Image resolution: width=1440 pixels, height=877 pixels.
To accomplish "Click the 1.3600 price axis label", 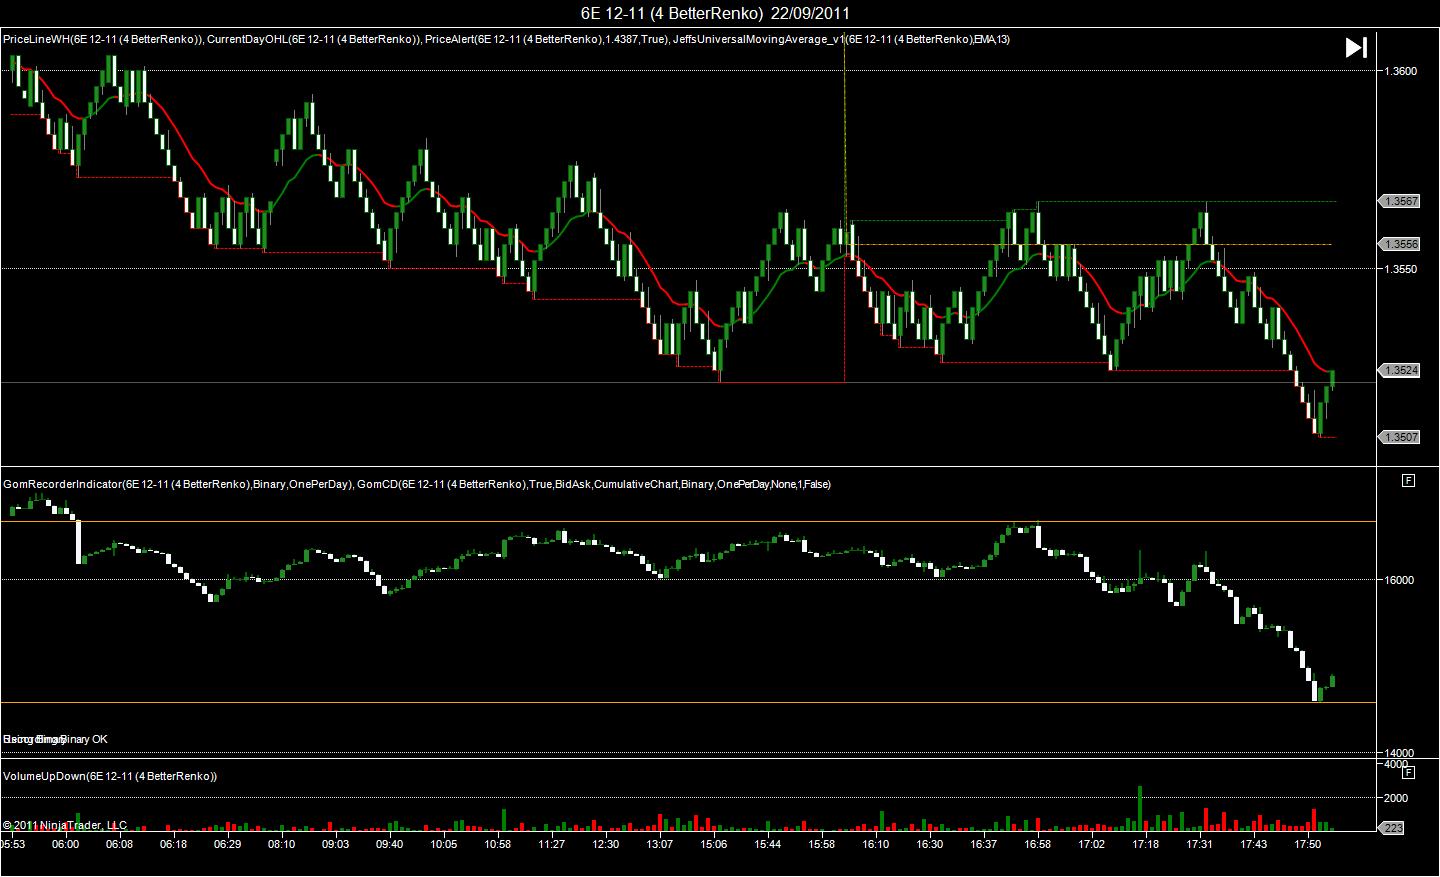I will click(1401, 71).
